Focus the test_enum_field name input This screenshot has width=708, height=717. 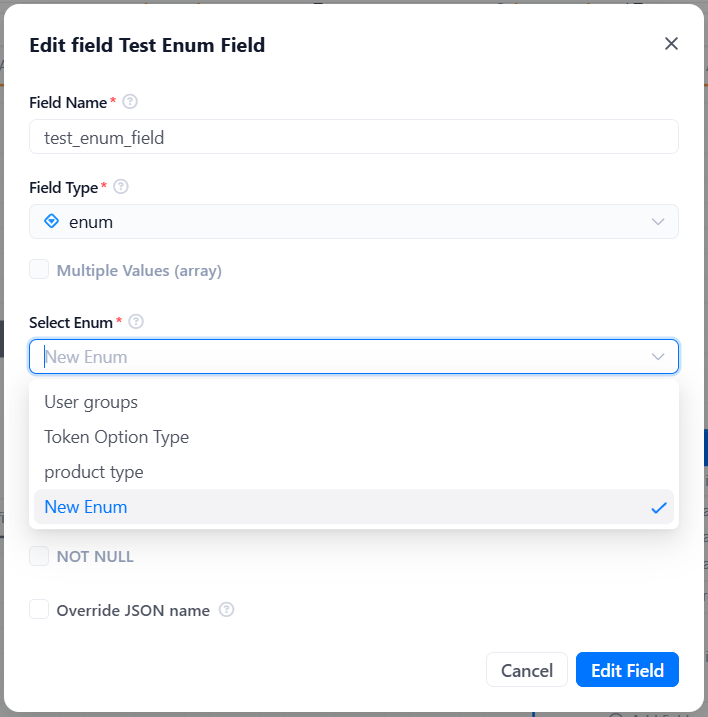pyautogui.click(x=354, y=137)
